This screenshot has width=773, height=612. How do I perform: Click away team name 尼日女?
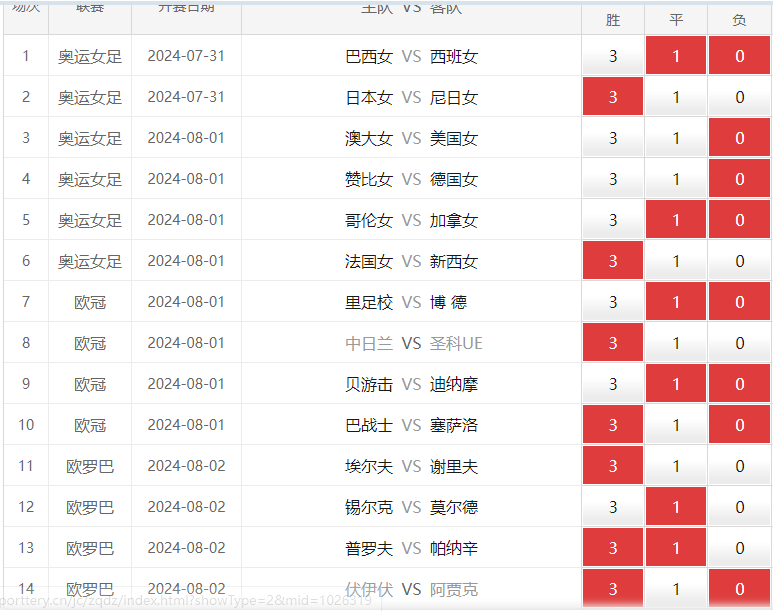454,98
